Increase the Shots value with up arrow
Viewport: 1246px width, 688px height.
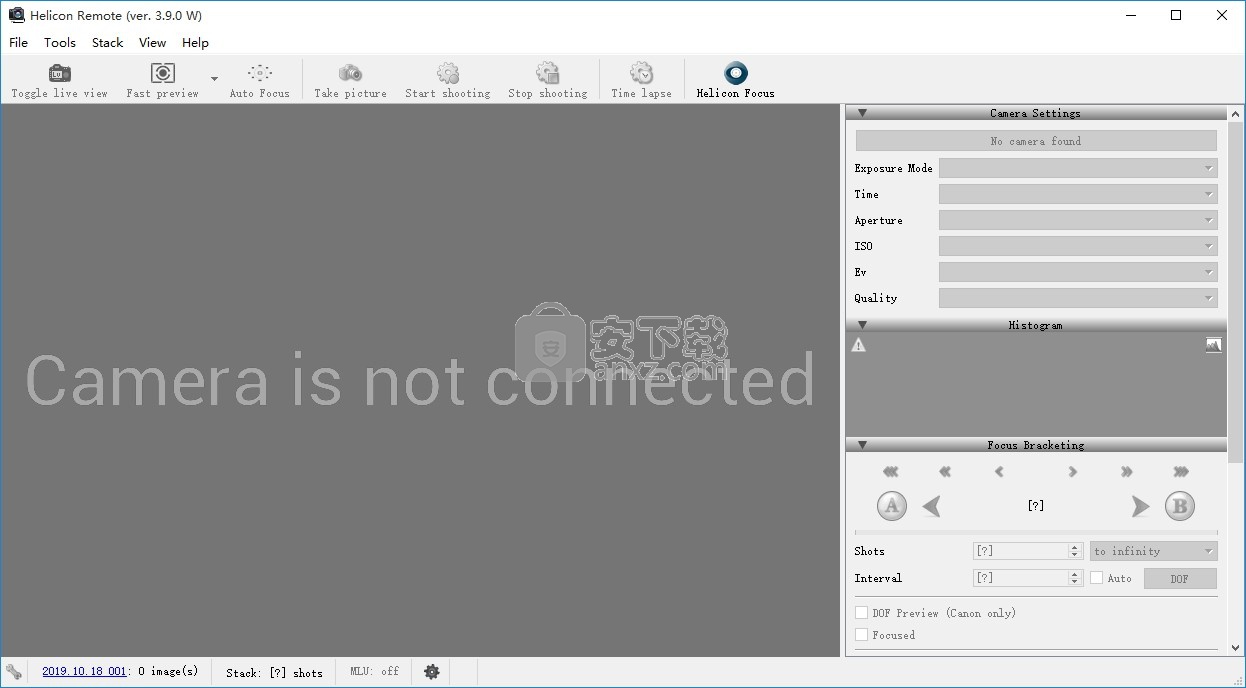[1076, 547]
